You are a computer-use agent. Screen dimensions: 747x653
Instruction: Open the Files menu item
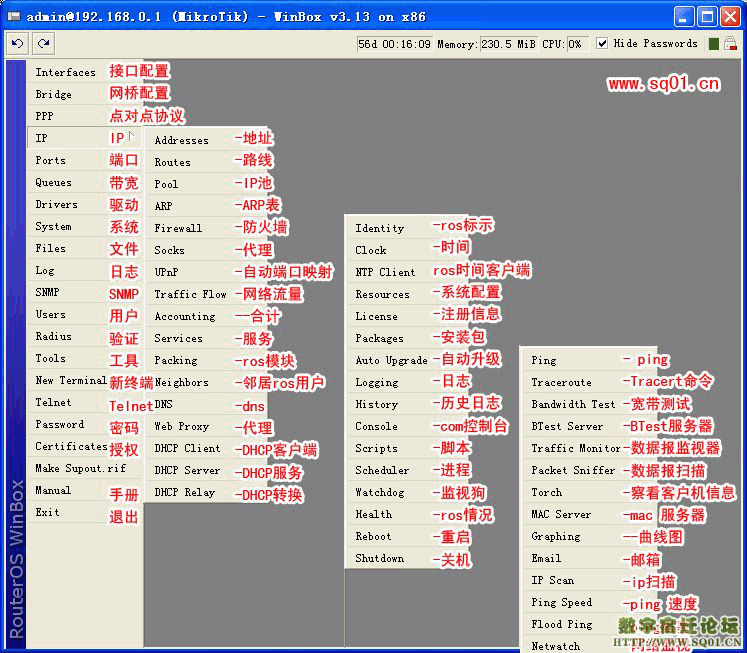pos(85,248)
